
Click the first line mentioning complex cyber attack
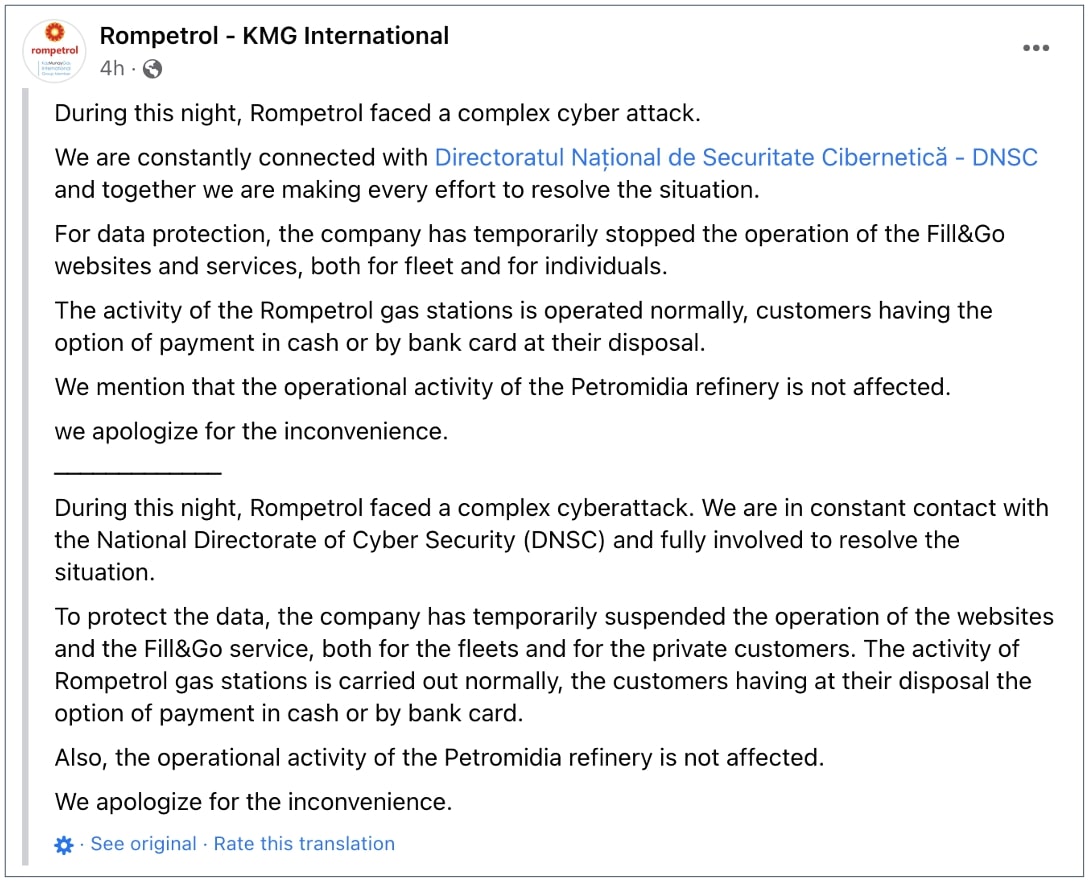(377, 113)
